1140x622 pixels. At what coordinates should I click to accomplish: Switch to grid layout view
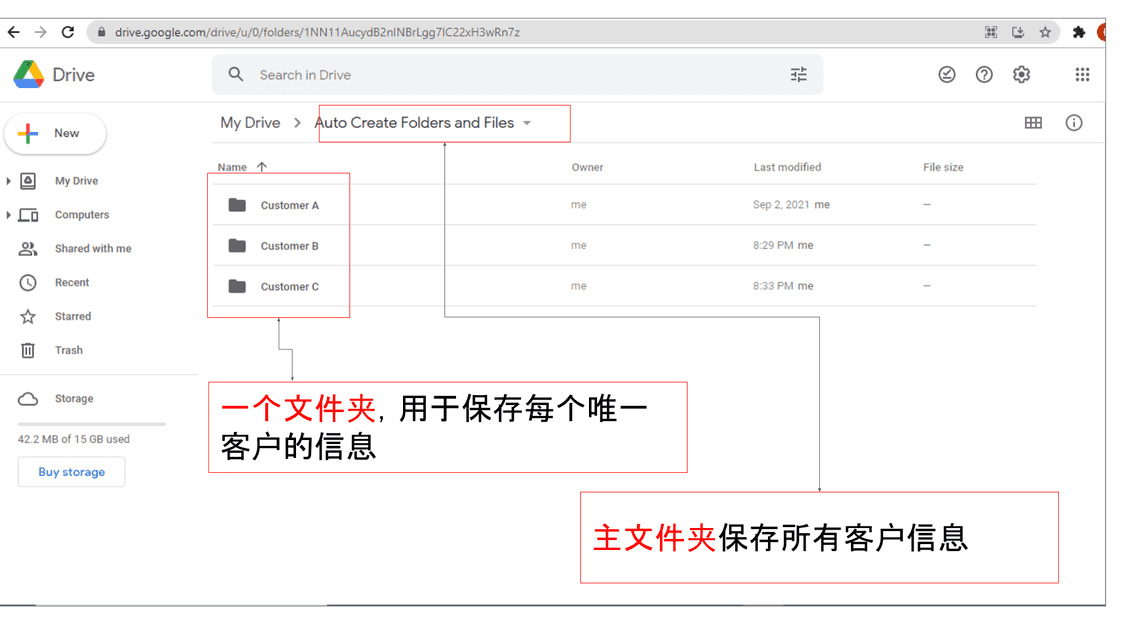point(1033,123)
